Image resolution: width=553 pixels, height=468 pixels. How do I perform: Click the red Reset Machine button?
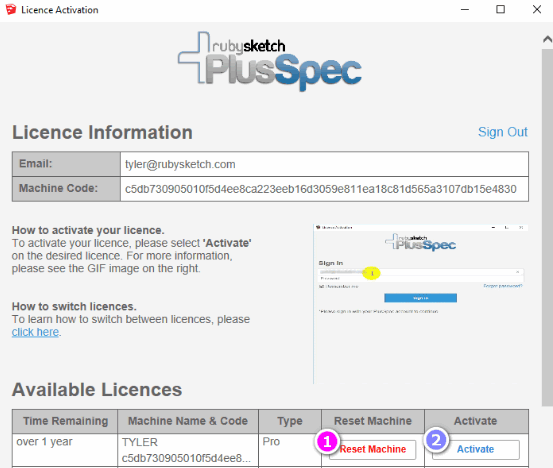pyautogui.click(x=372, y=449)
